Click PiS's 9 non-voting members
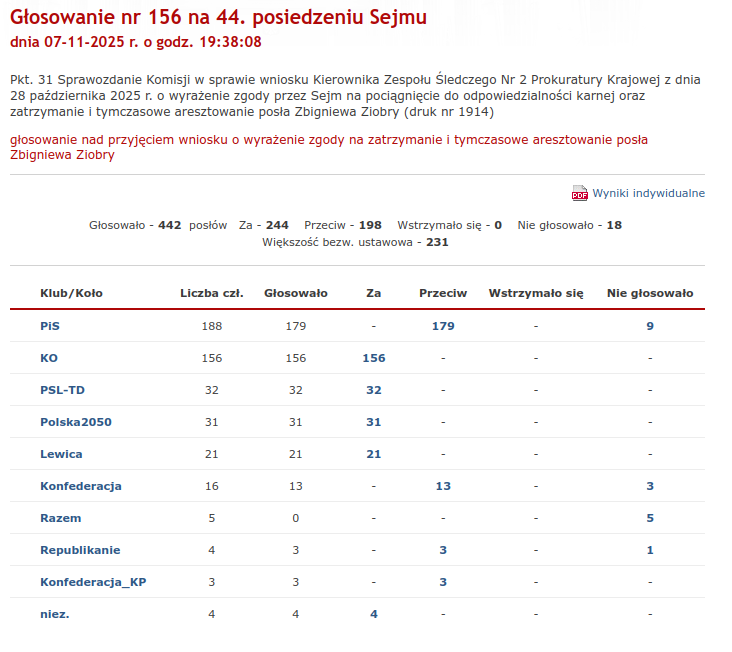The height and width of the screenshot is (652, 732). [650, 326]
